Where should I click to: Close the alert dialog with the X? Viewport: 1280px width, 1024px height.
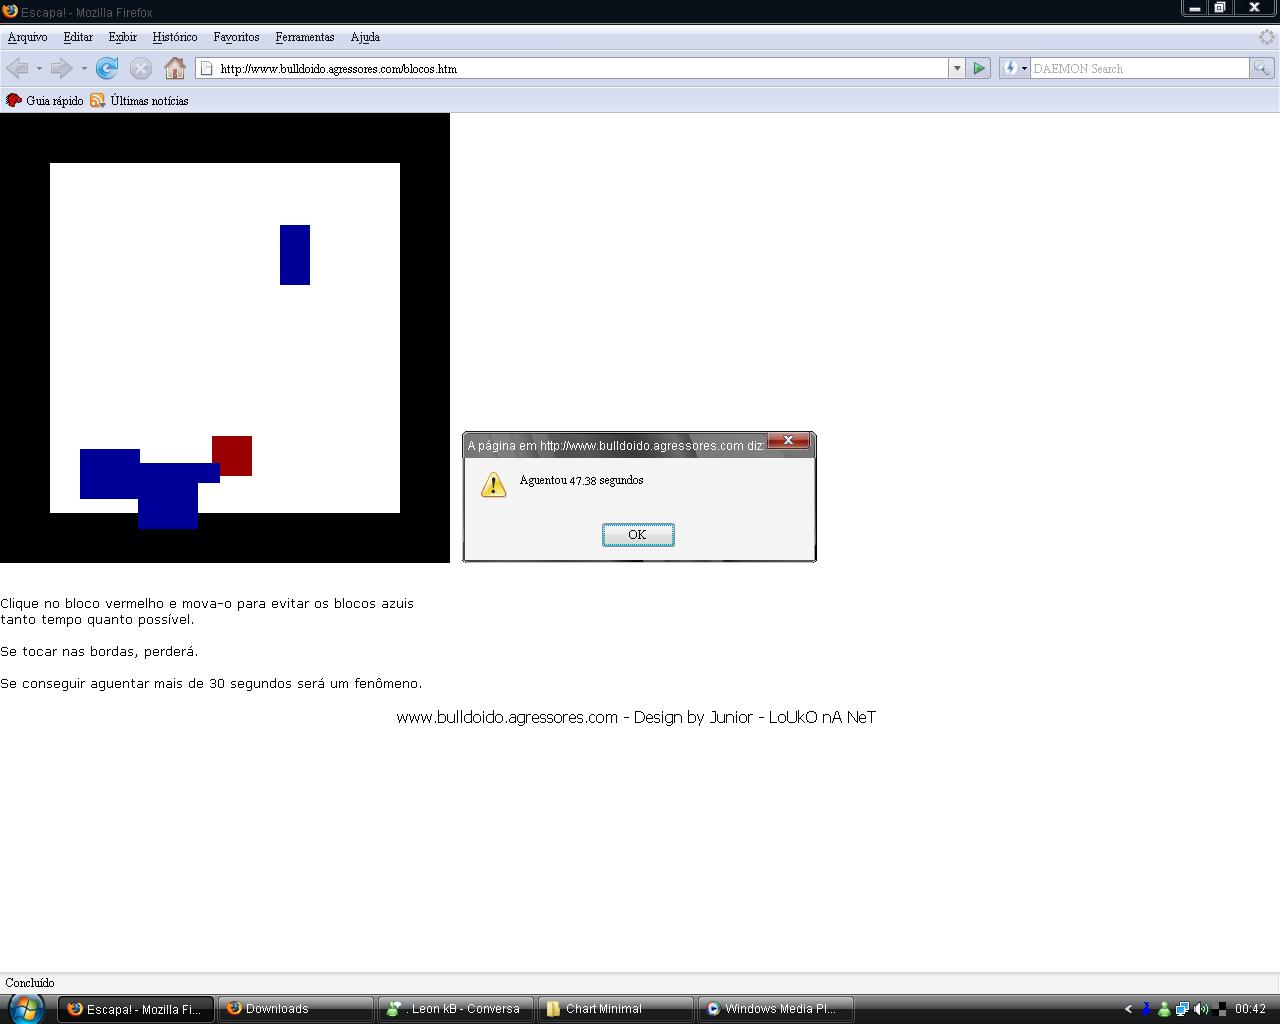coord(788,441)
